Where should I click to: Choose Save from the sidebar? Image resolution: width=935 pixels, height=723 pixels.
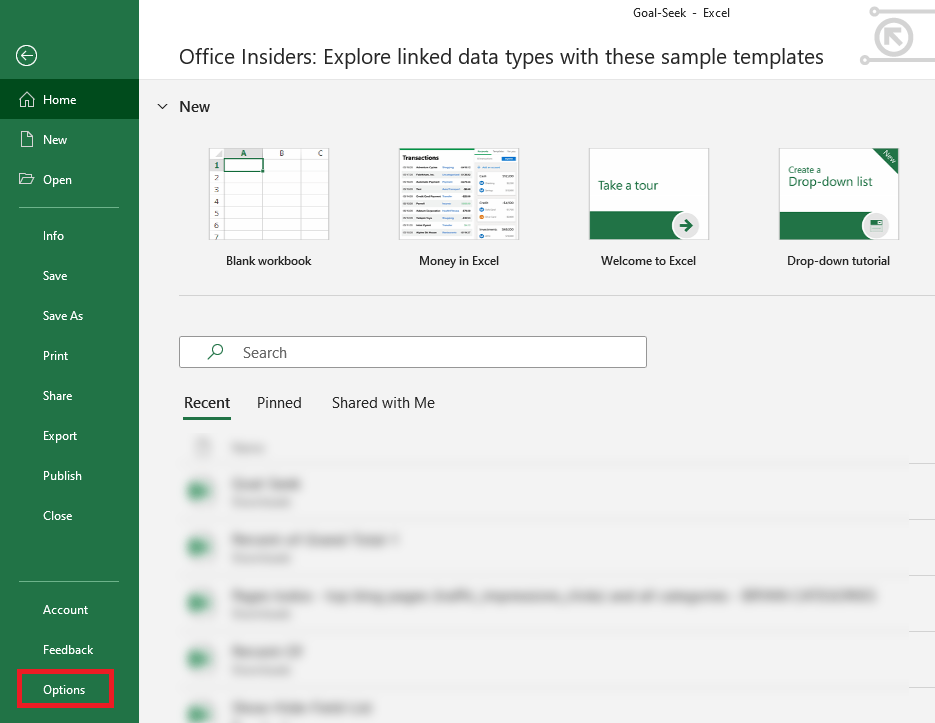tap(69, 276)
